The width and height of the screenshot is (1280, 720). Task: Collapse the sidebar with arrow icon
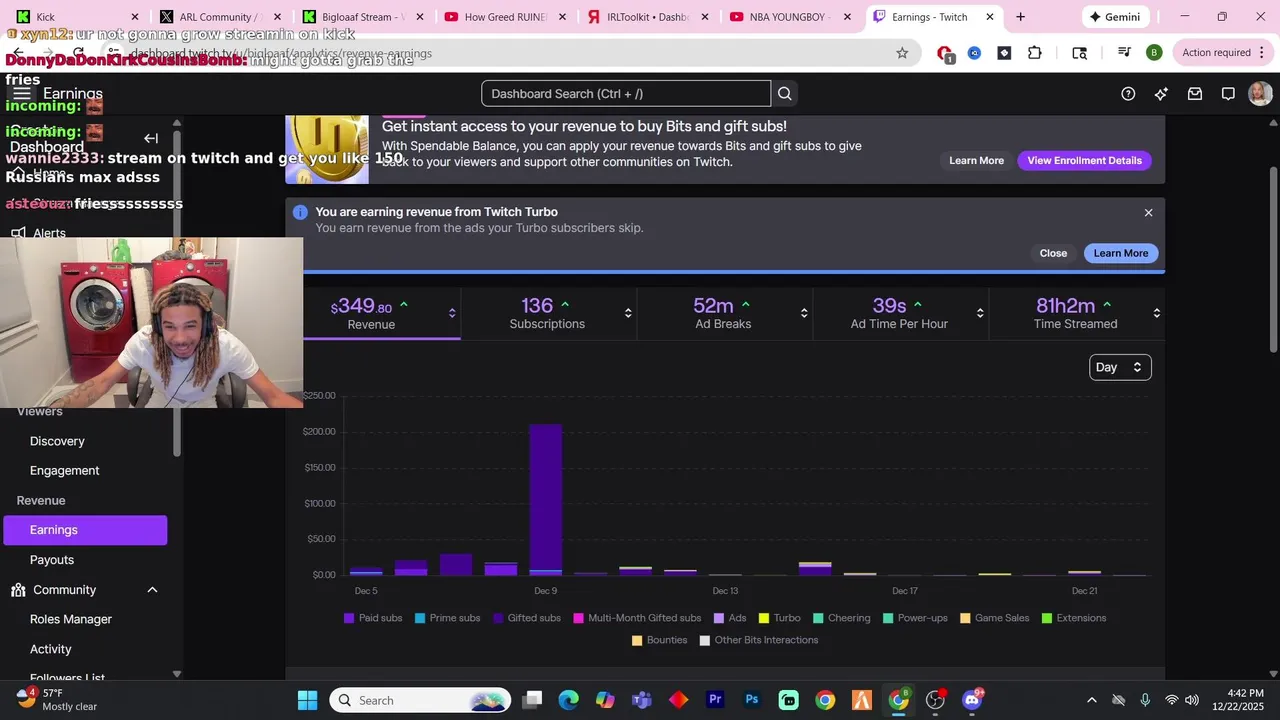[x=151, y=138]
